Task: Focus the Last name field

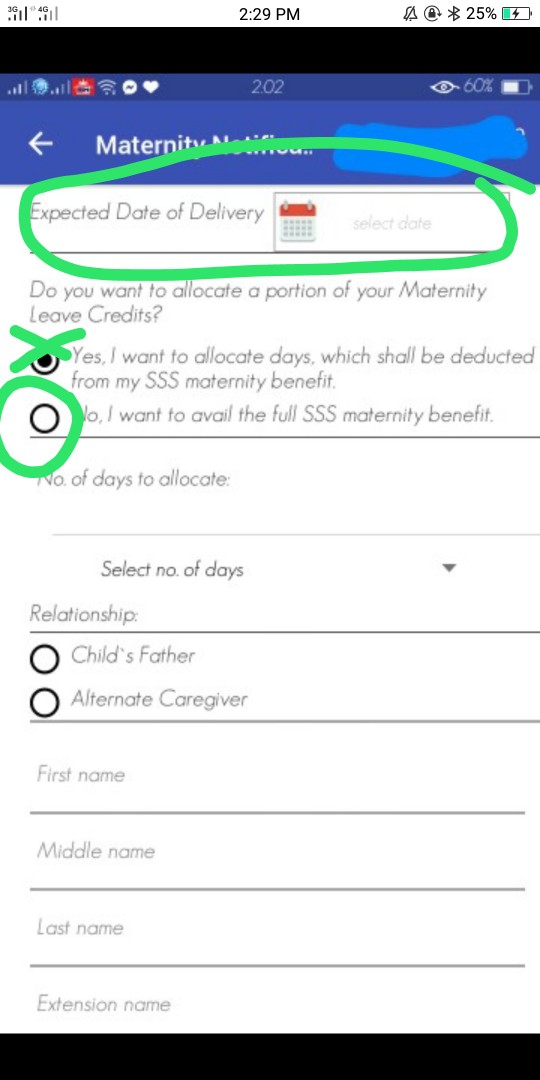Action: [277, 933]
